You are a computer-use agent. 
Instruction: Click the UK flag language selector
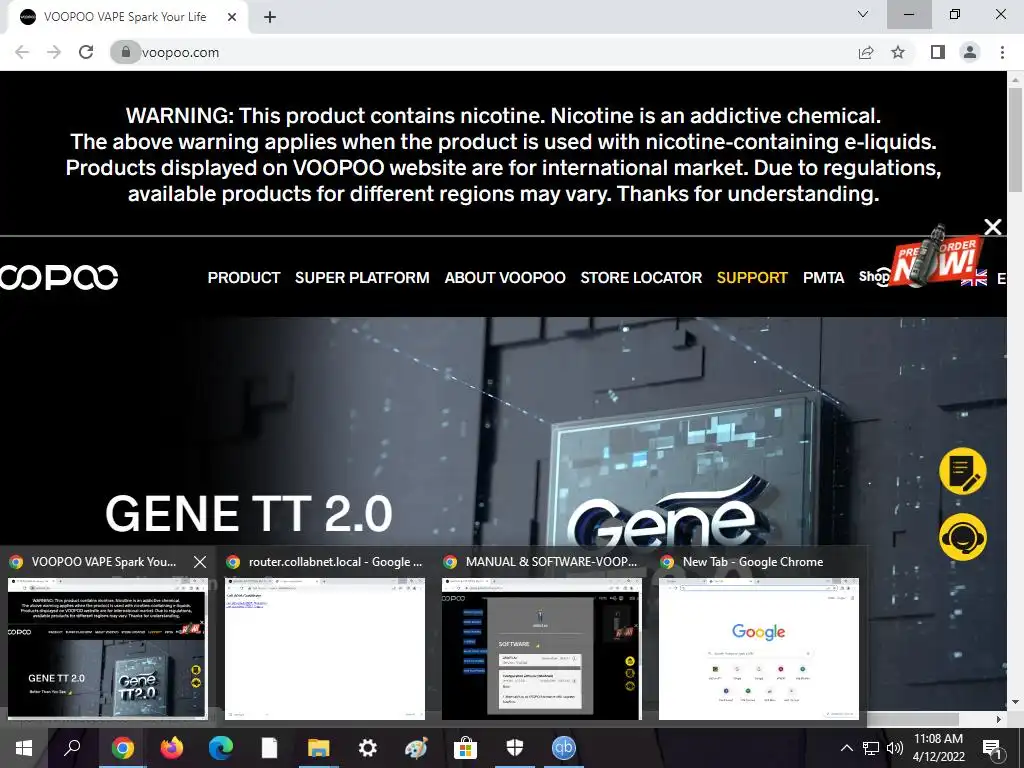tap(974, 278)
